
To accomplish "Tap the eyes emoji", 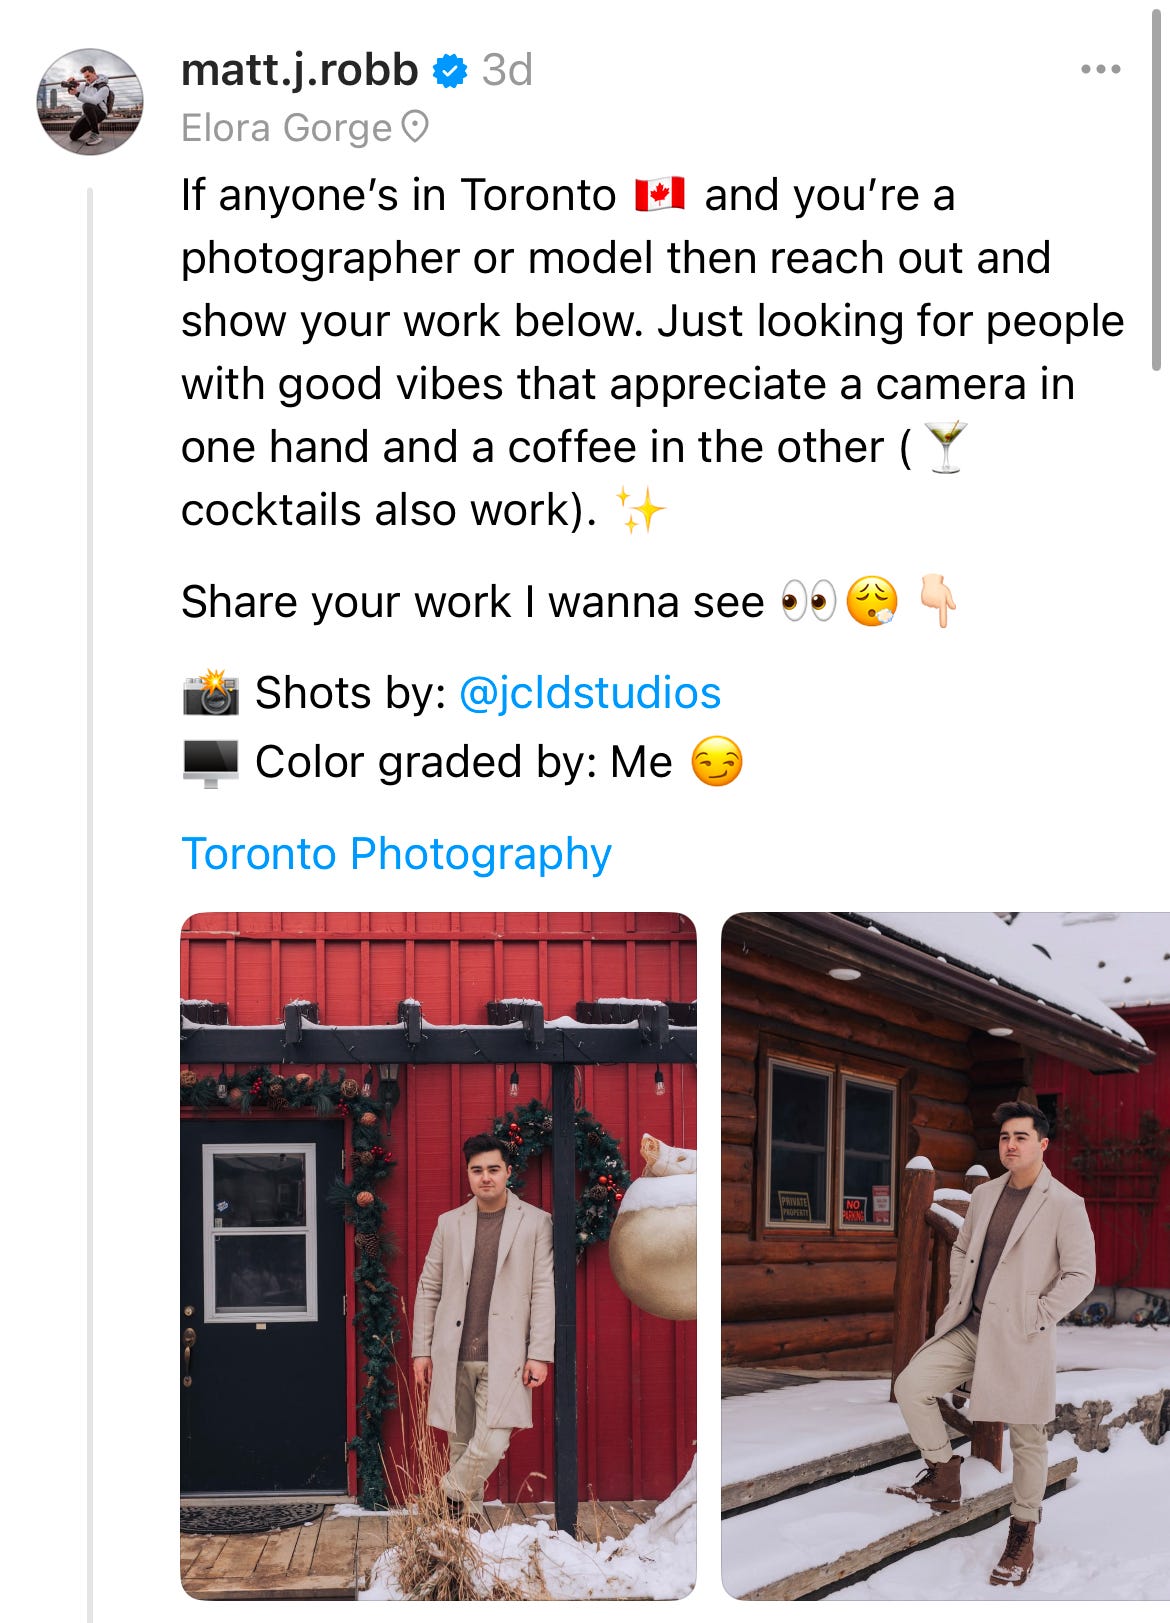I will (x=808, y=603).
